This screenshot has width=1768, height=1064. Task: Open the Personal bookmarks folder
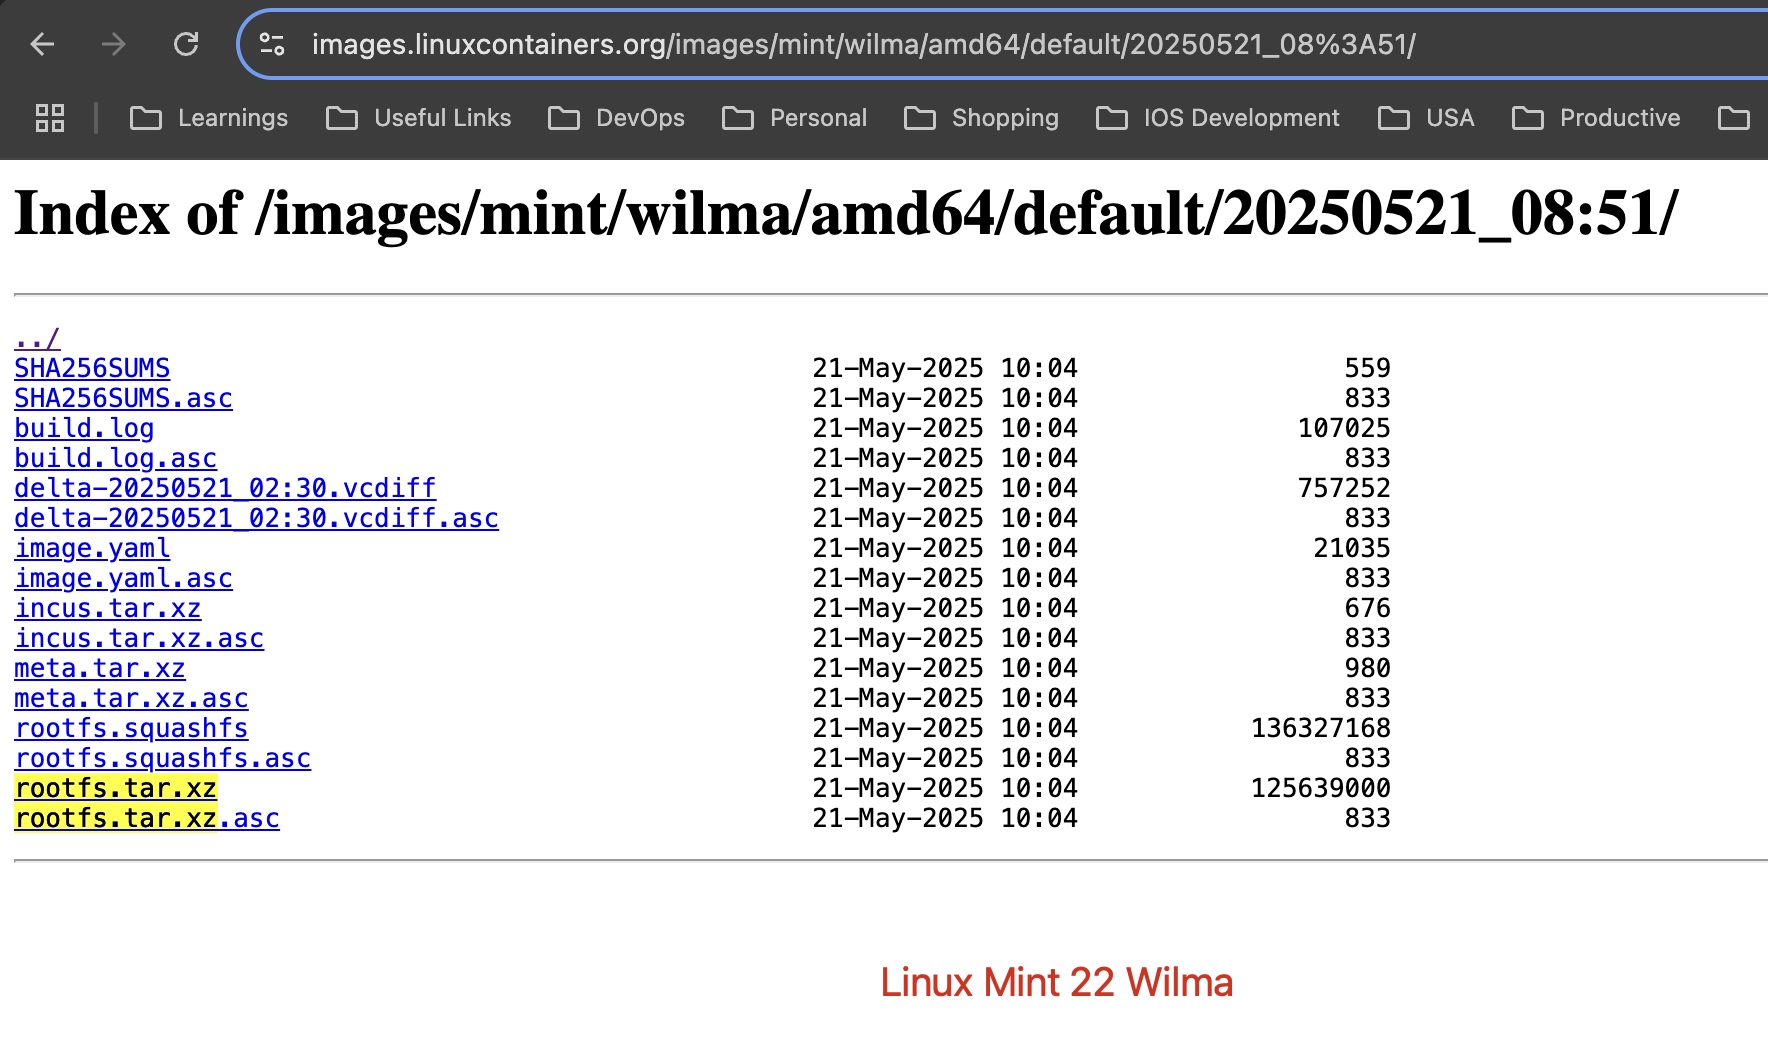click(x=795, y=118)
